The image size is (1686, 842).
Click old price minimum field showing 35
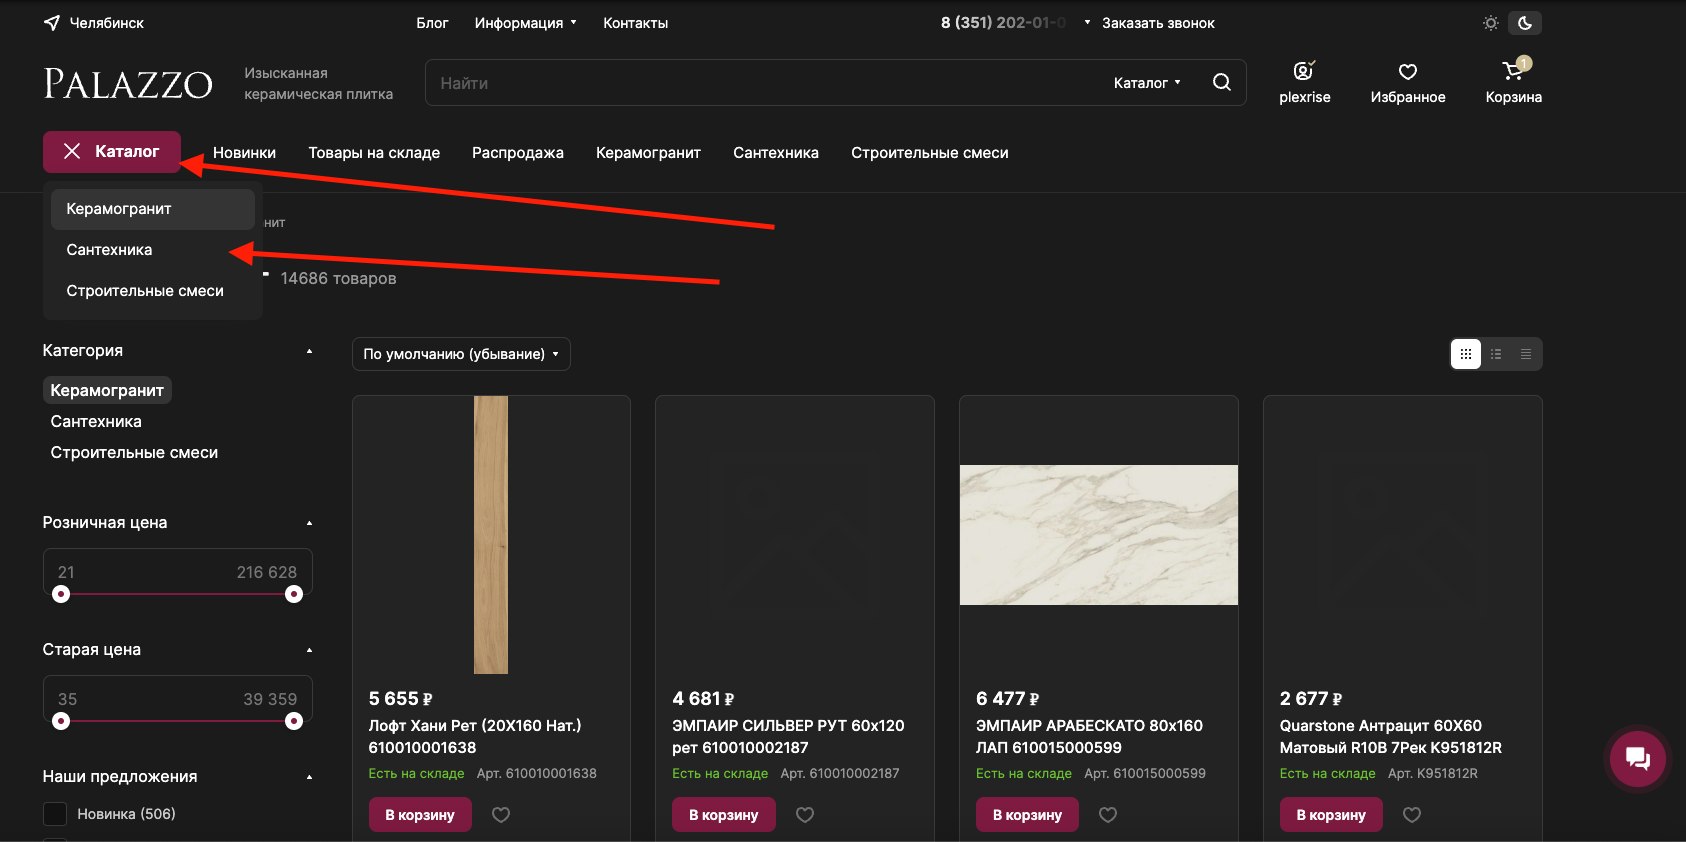tap(110, 699)
